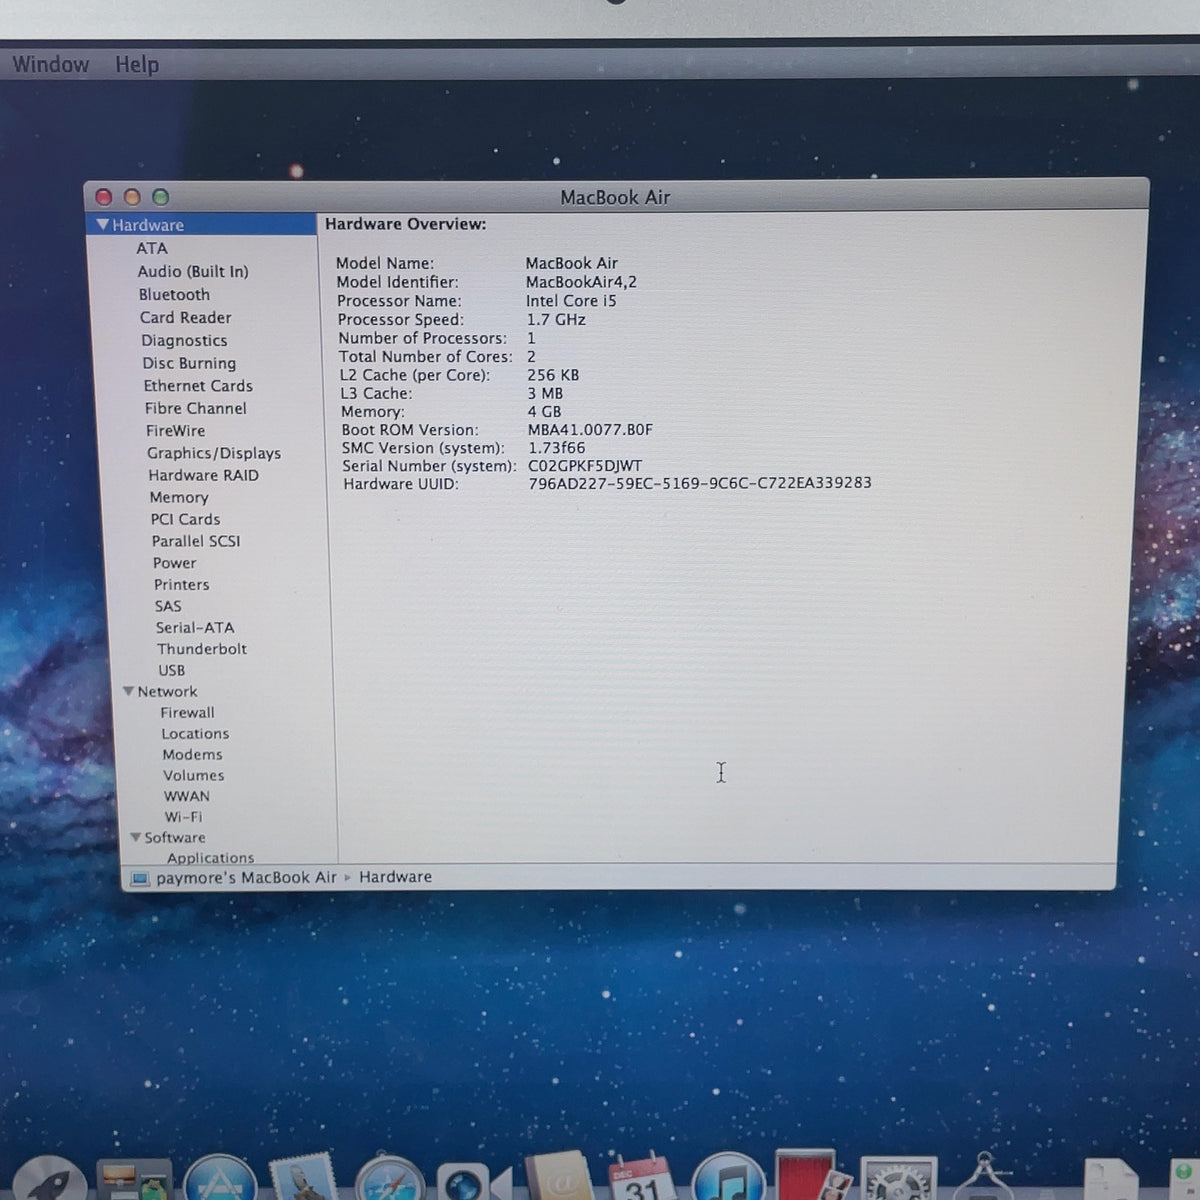Image resolution: width=1200 pixels, height=1200 pixels.
Task: Select Bluetooth in the hardware list
Action: pos(174,294)
